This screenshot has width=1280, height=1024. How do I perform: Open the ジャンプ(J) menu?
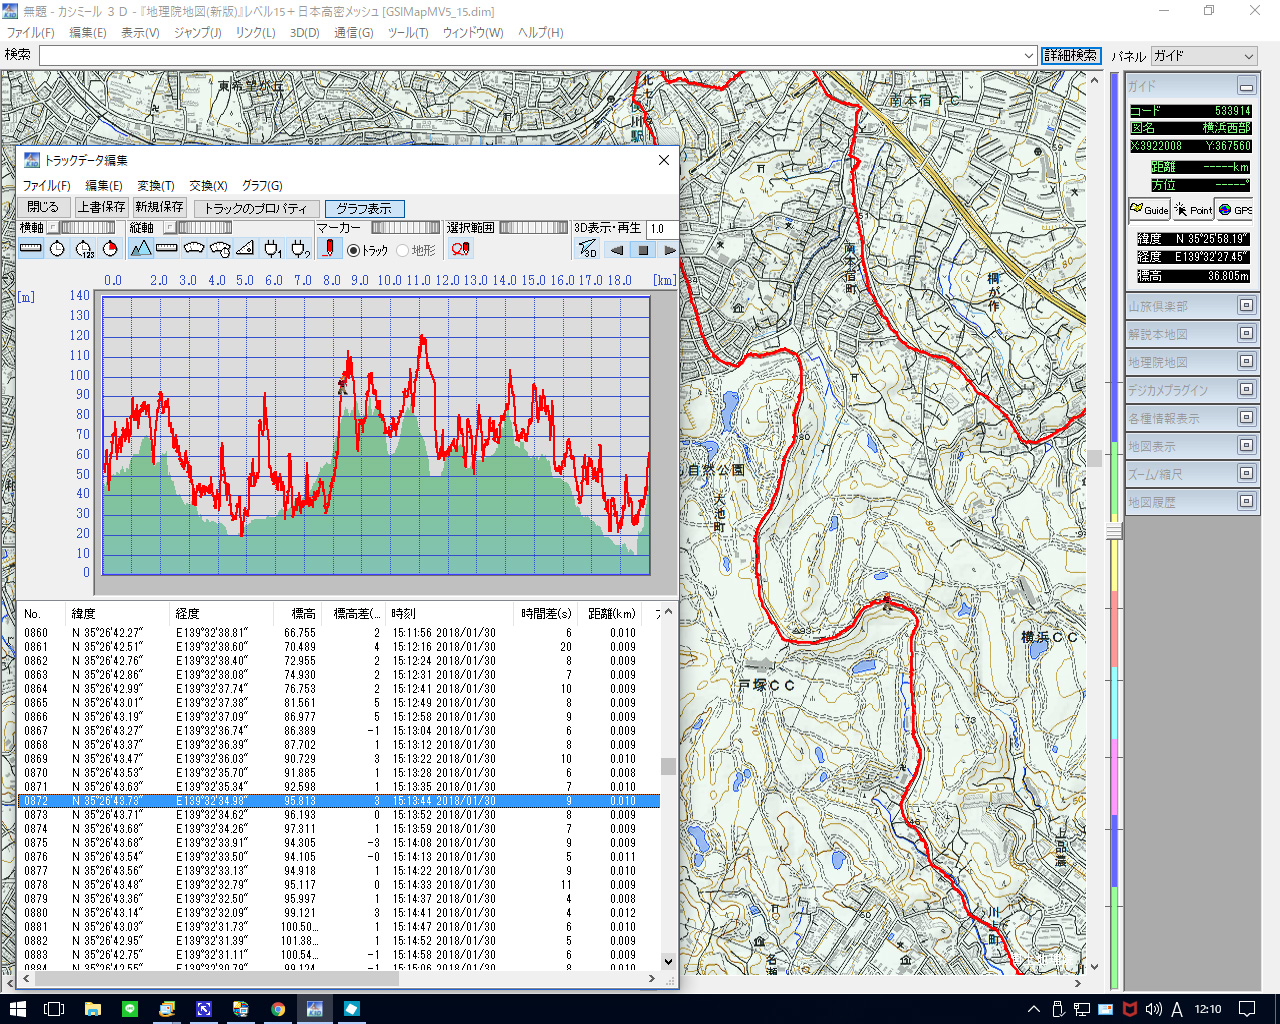pyautogui.click(x=197, y=32)
